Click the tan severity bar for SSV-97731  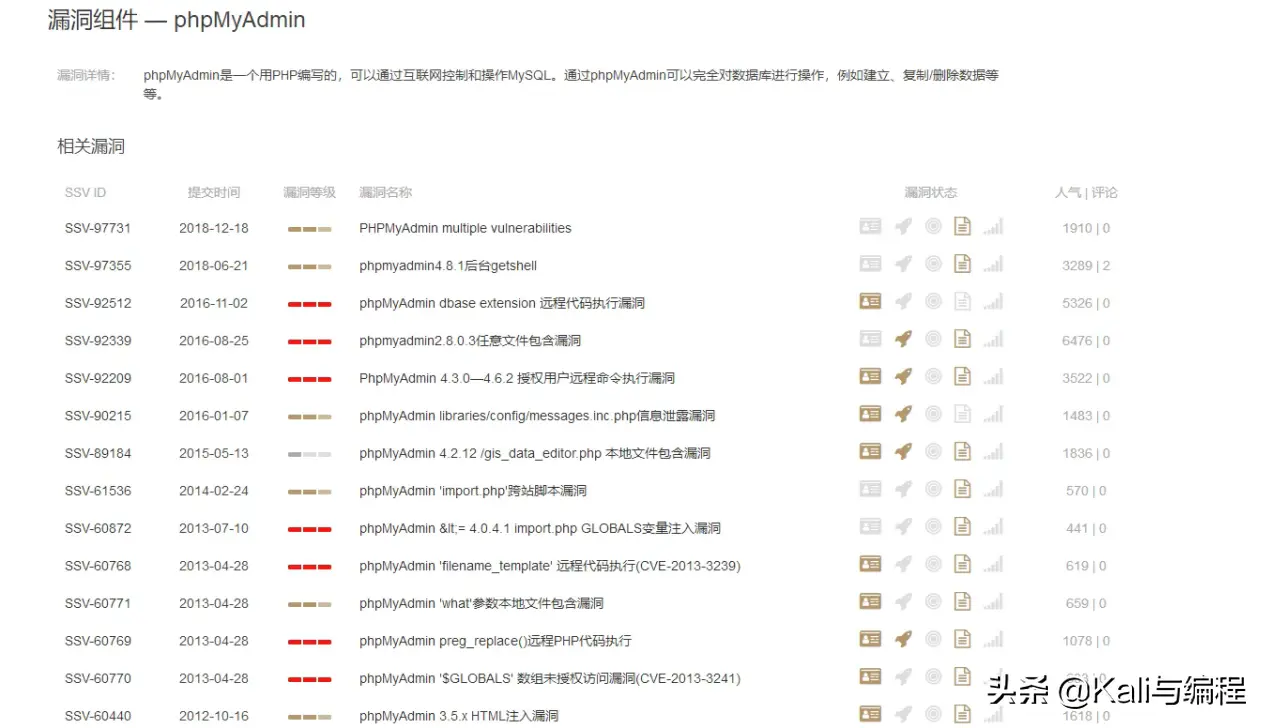[x=309, y=229]
